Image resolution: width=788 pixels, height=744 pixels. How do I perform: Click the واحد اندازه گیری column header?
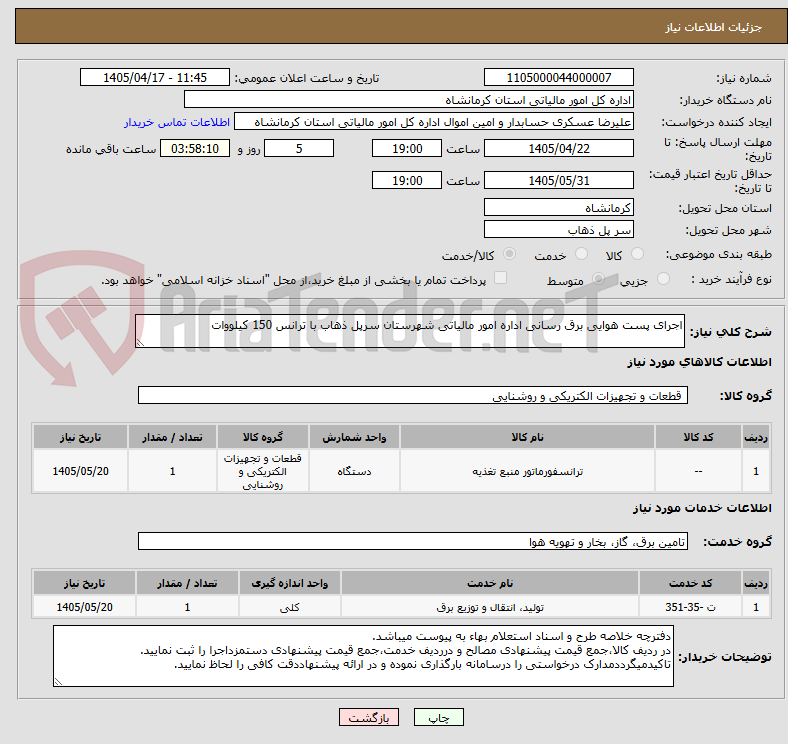coord(290,583)
